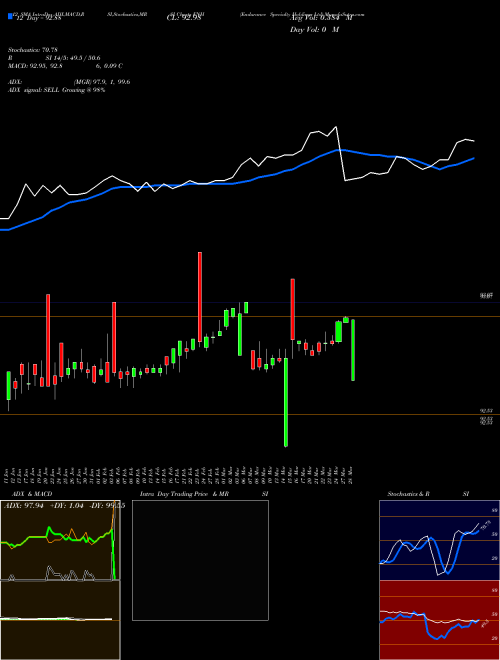Click the peak of the white price line

pyautogui.click(x=336, y=127)
